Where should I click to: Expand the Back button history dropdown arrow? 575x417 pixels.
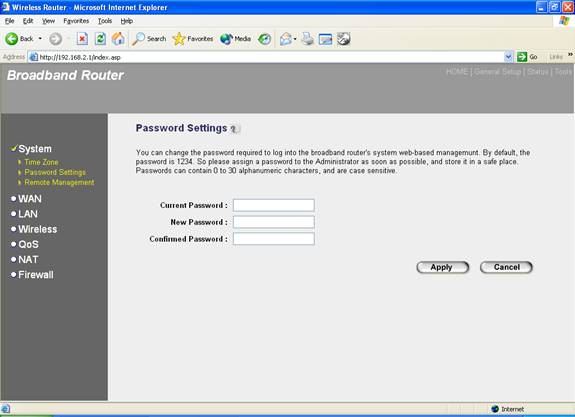tap(40, 39)
